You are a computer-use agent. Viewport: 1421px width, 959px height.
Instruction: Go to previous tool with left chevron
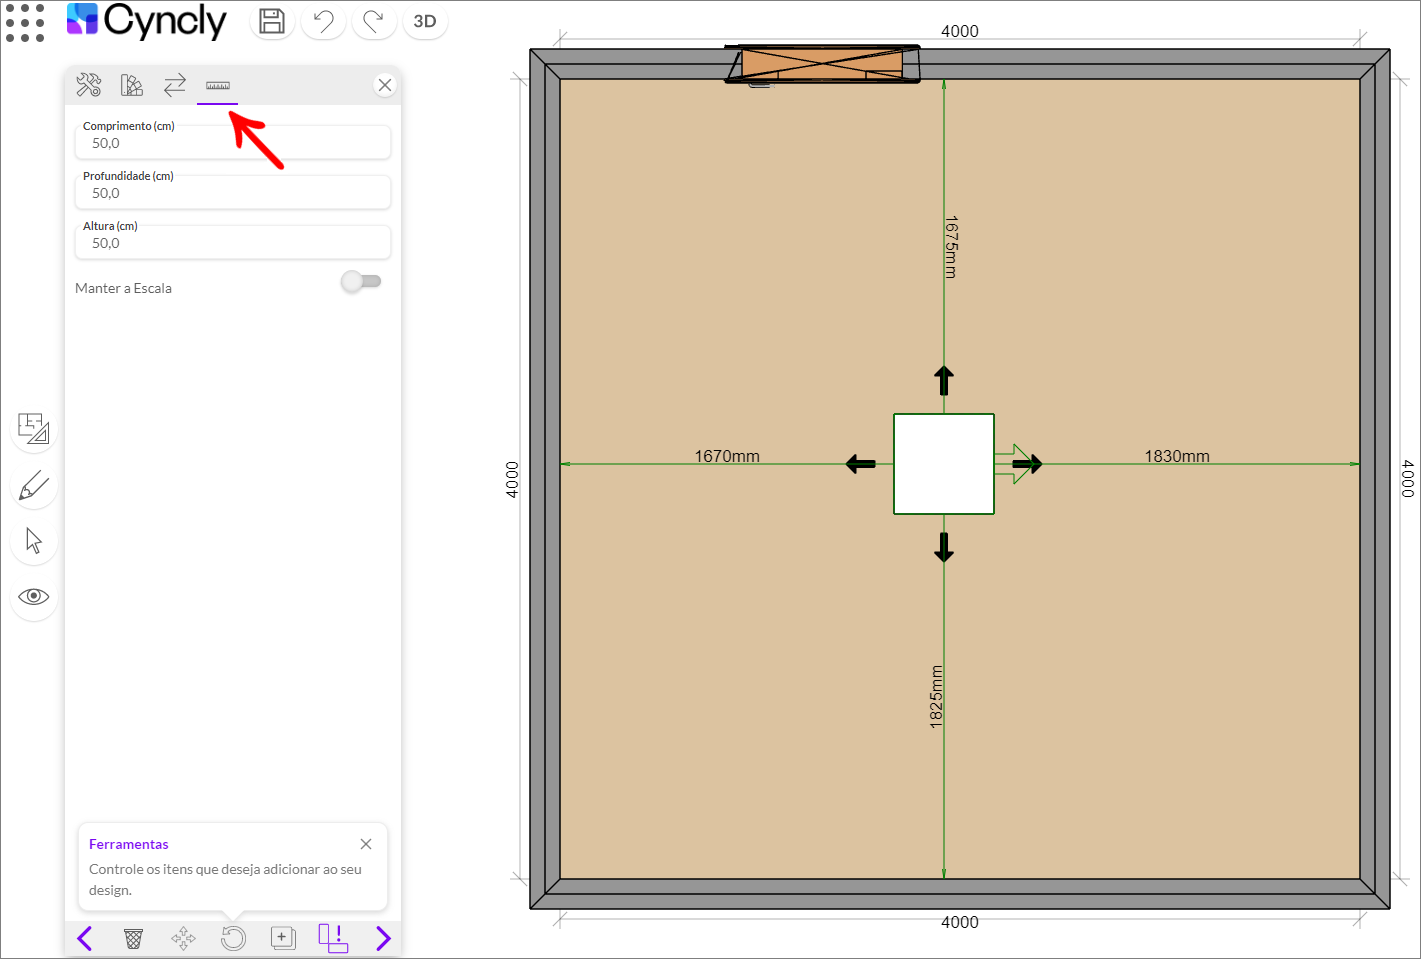coord(85,938)
